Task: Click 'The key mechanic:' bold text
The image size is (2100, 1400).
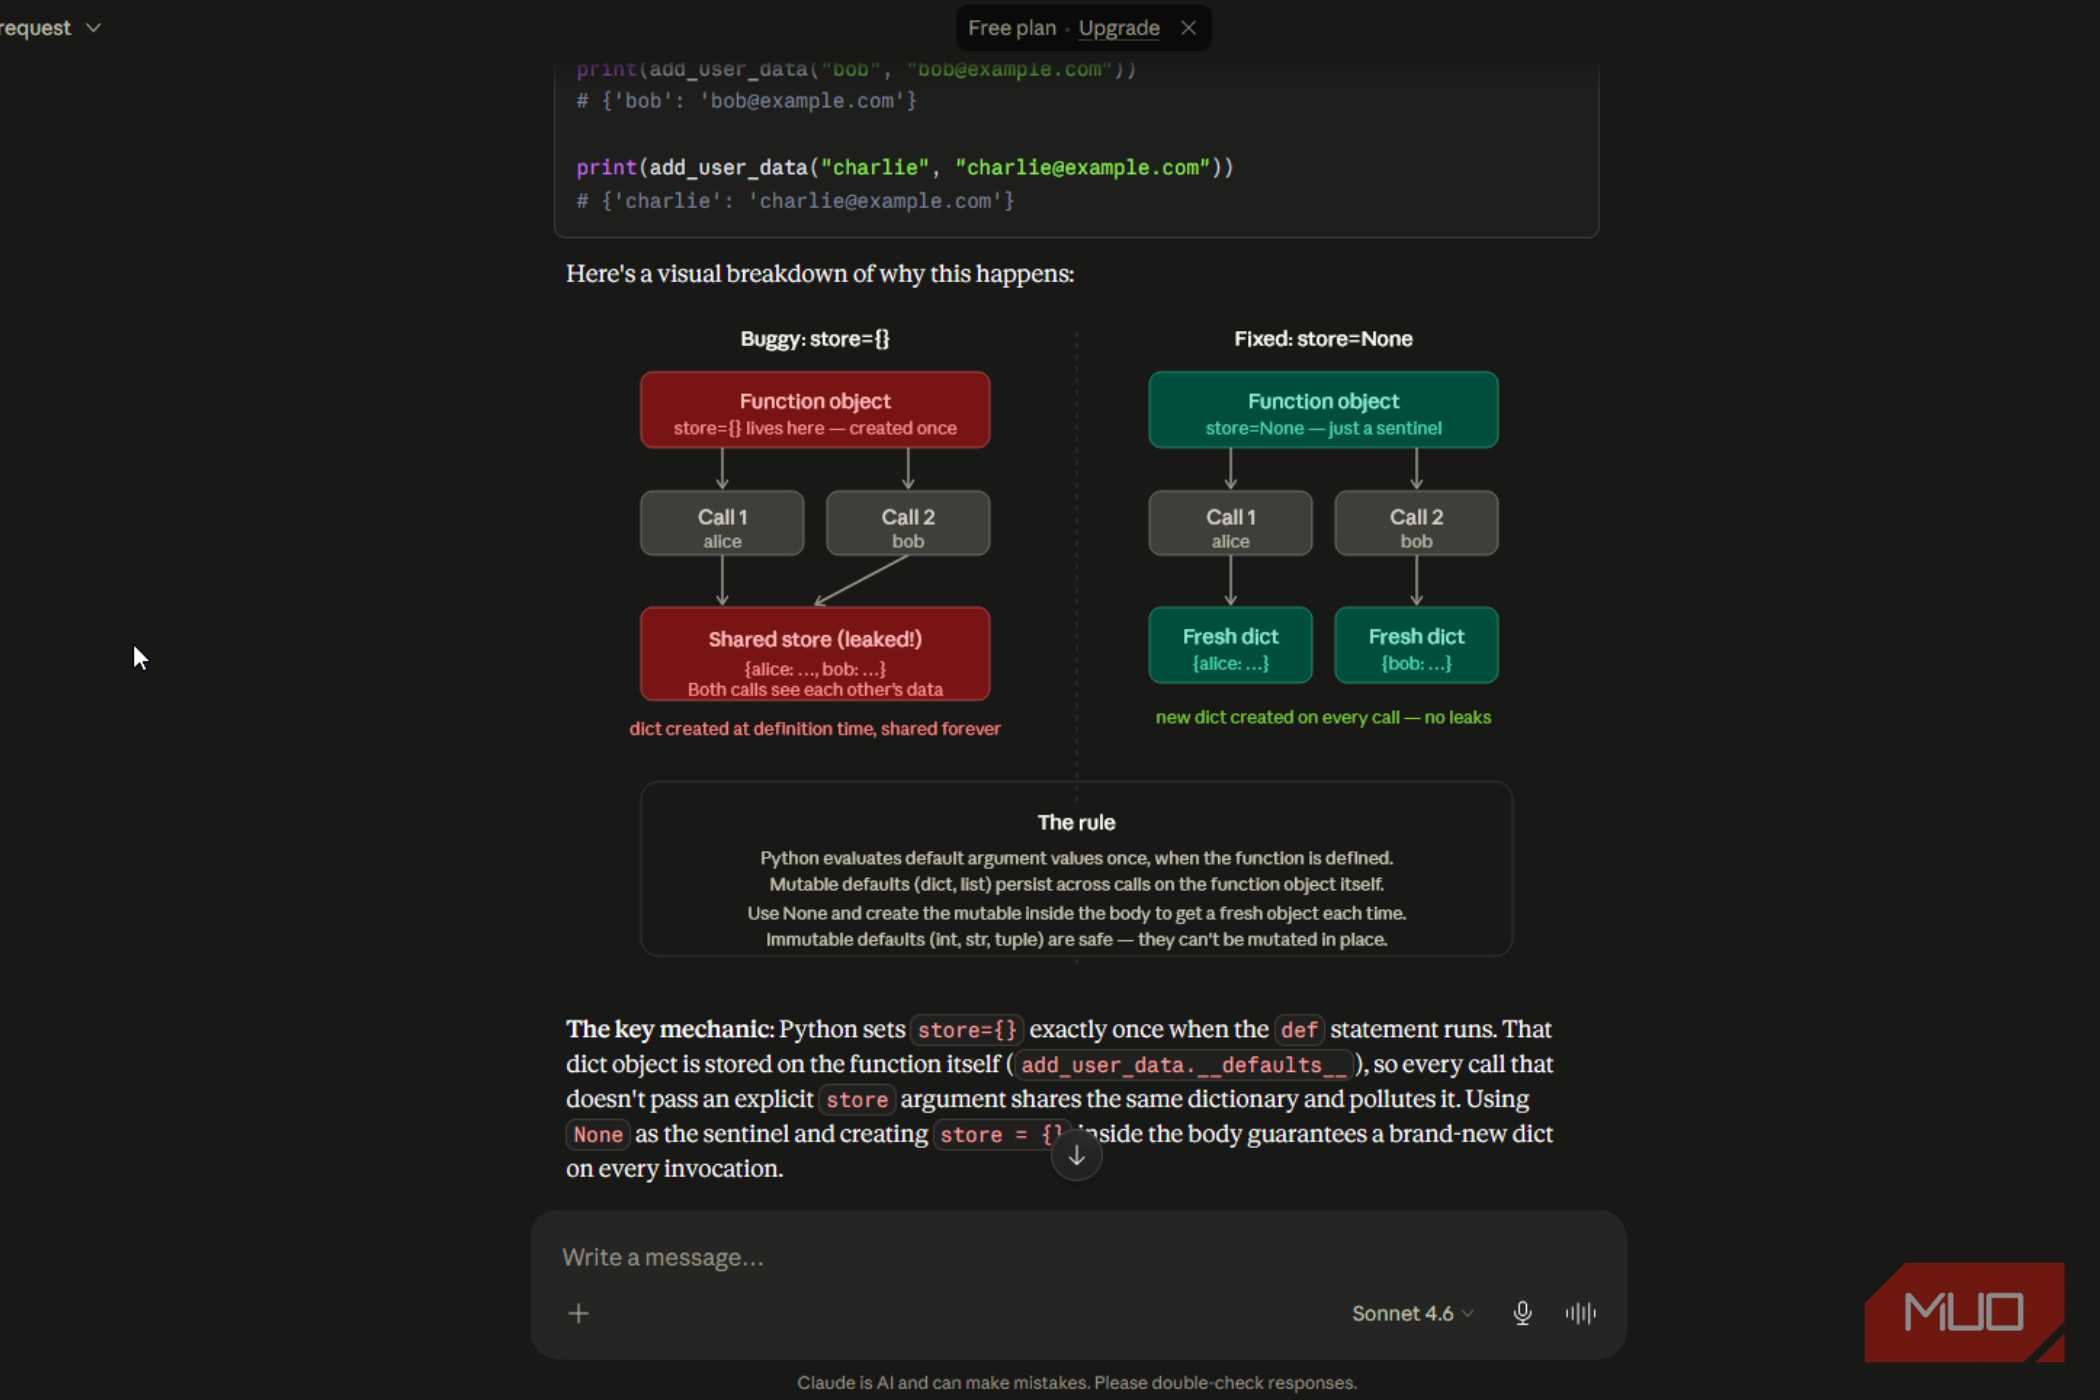Action: (670, 1030)
